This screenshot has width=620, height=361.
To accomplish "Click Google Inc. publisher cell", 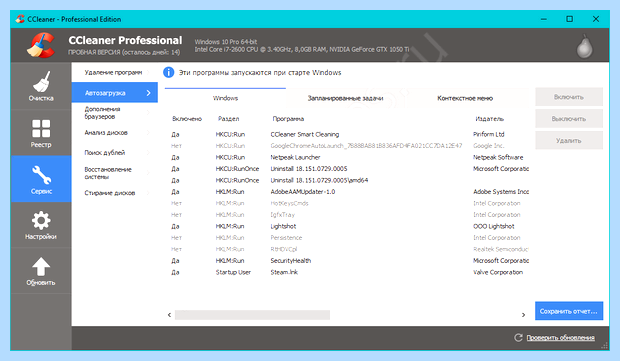I will (489, 146).
